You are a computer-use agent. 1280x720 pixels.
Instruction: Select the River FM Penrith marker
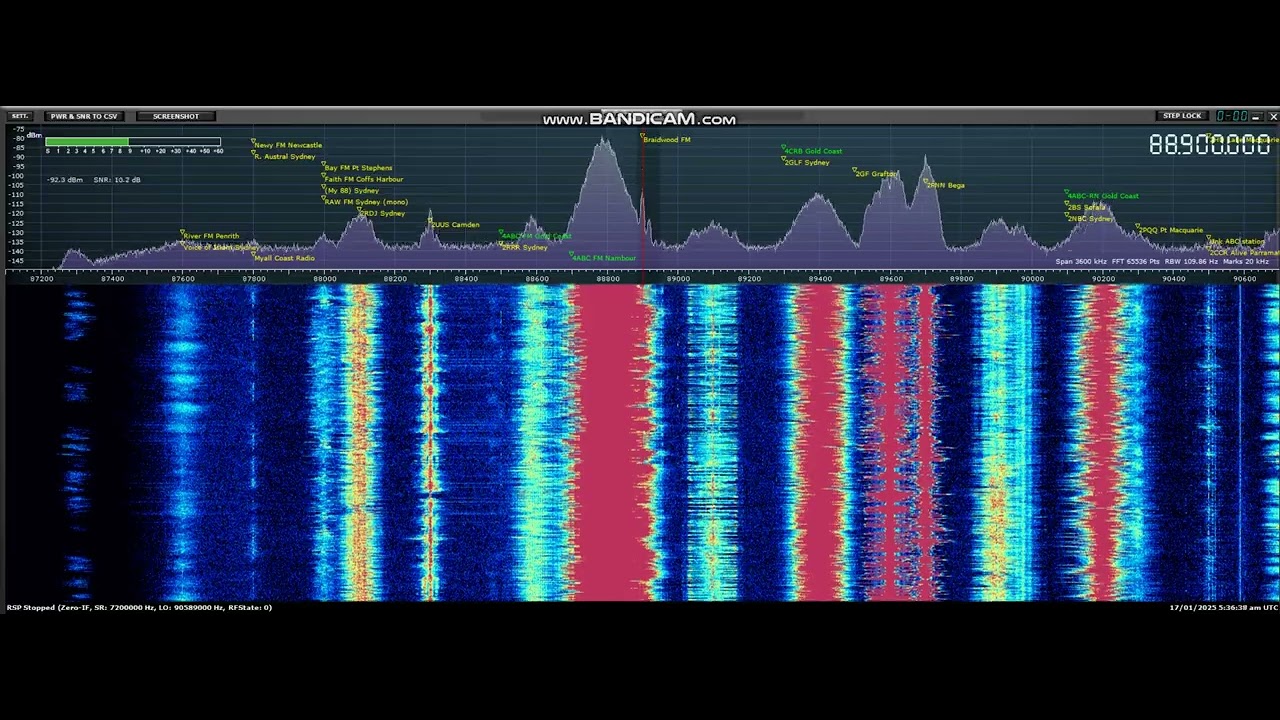coord(211,236)
